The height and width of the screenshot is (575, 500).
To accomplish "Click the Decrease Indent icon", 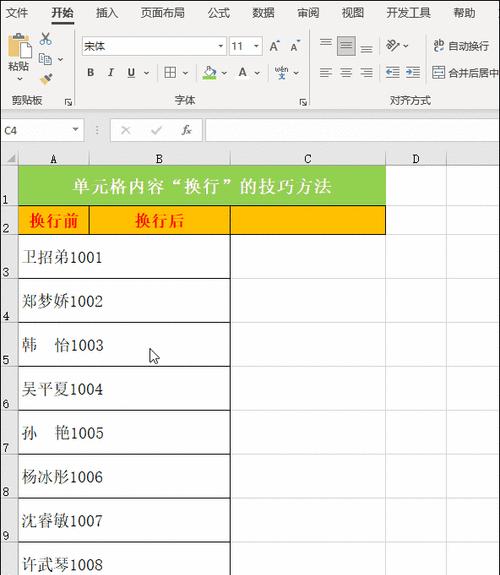I will [x=393, y=72].
